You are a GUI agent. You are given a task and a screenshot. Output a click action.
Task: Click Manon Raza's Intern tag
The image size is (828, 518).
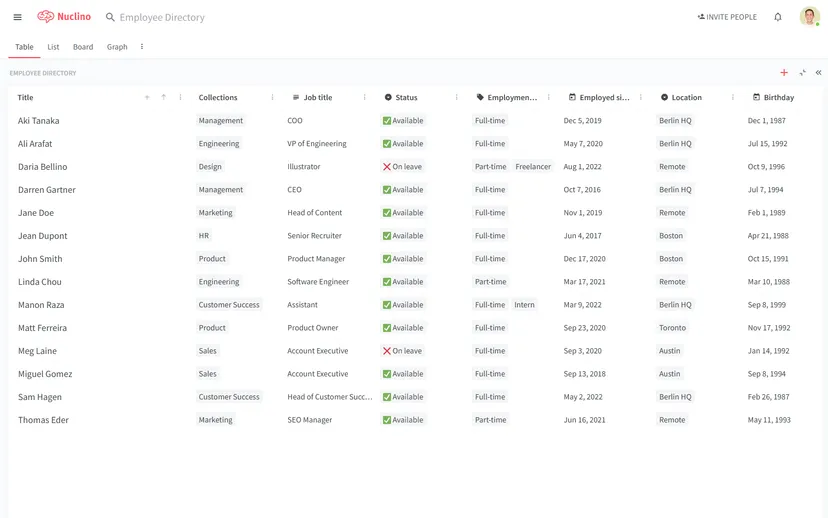coord(524,305)
